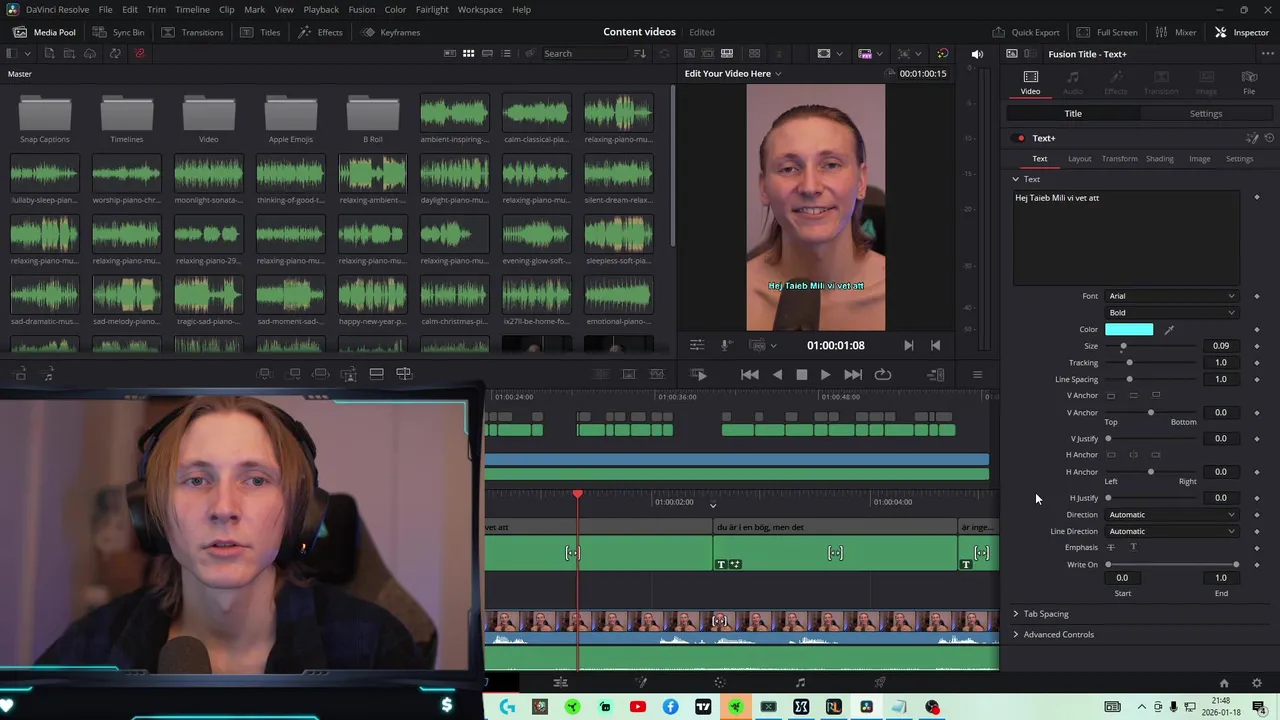1280x720 pixels.
Task: Open the Effects panel
Action: click(320, 32)
